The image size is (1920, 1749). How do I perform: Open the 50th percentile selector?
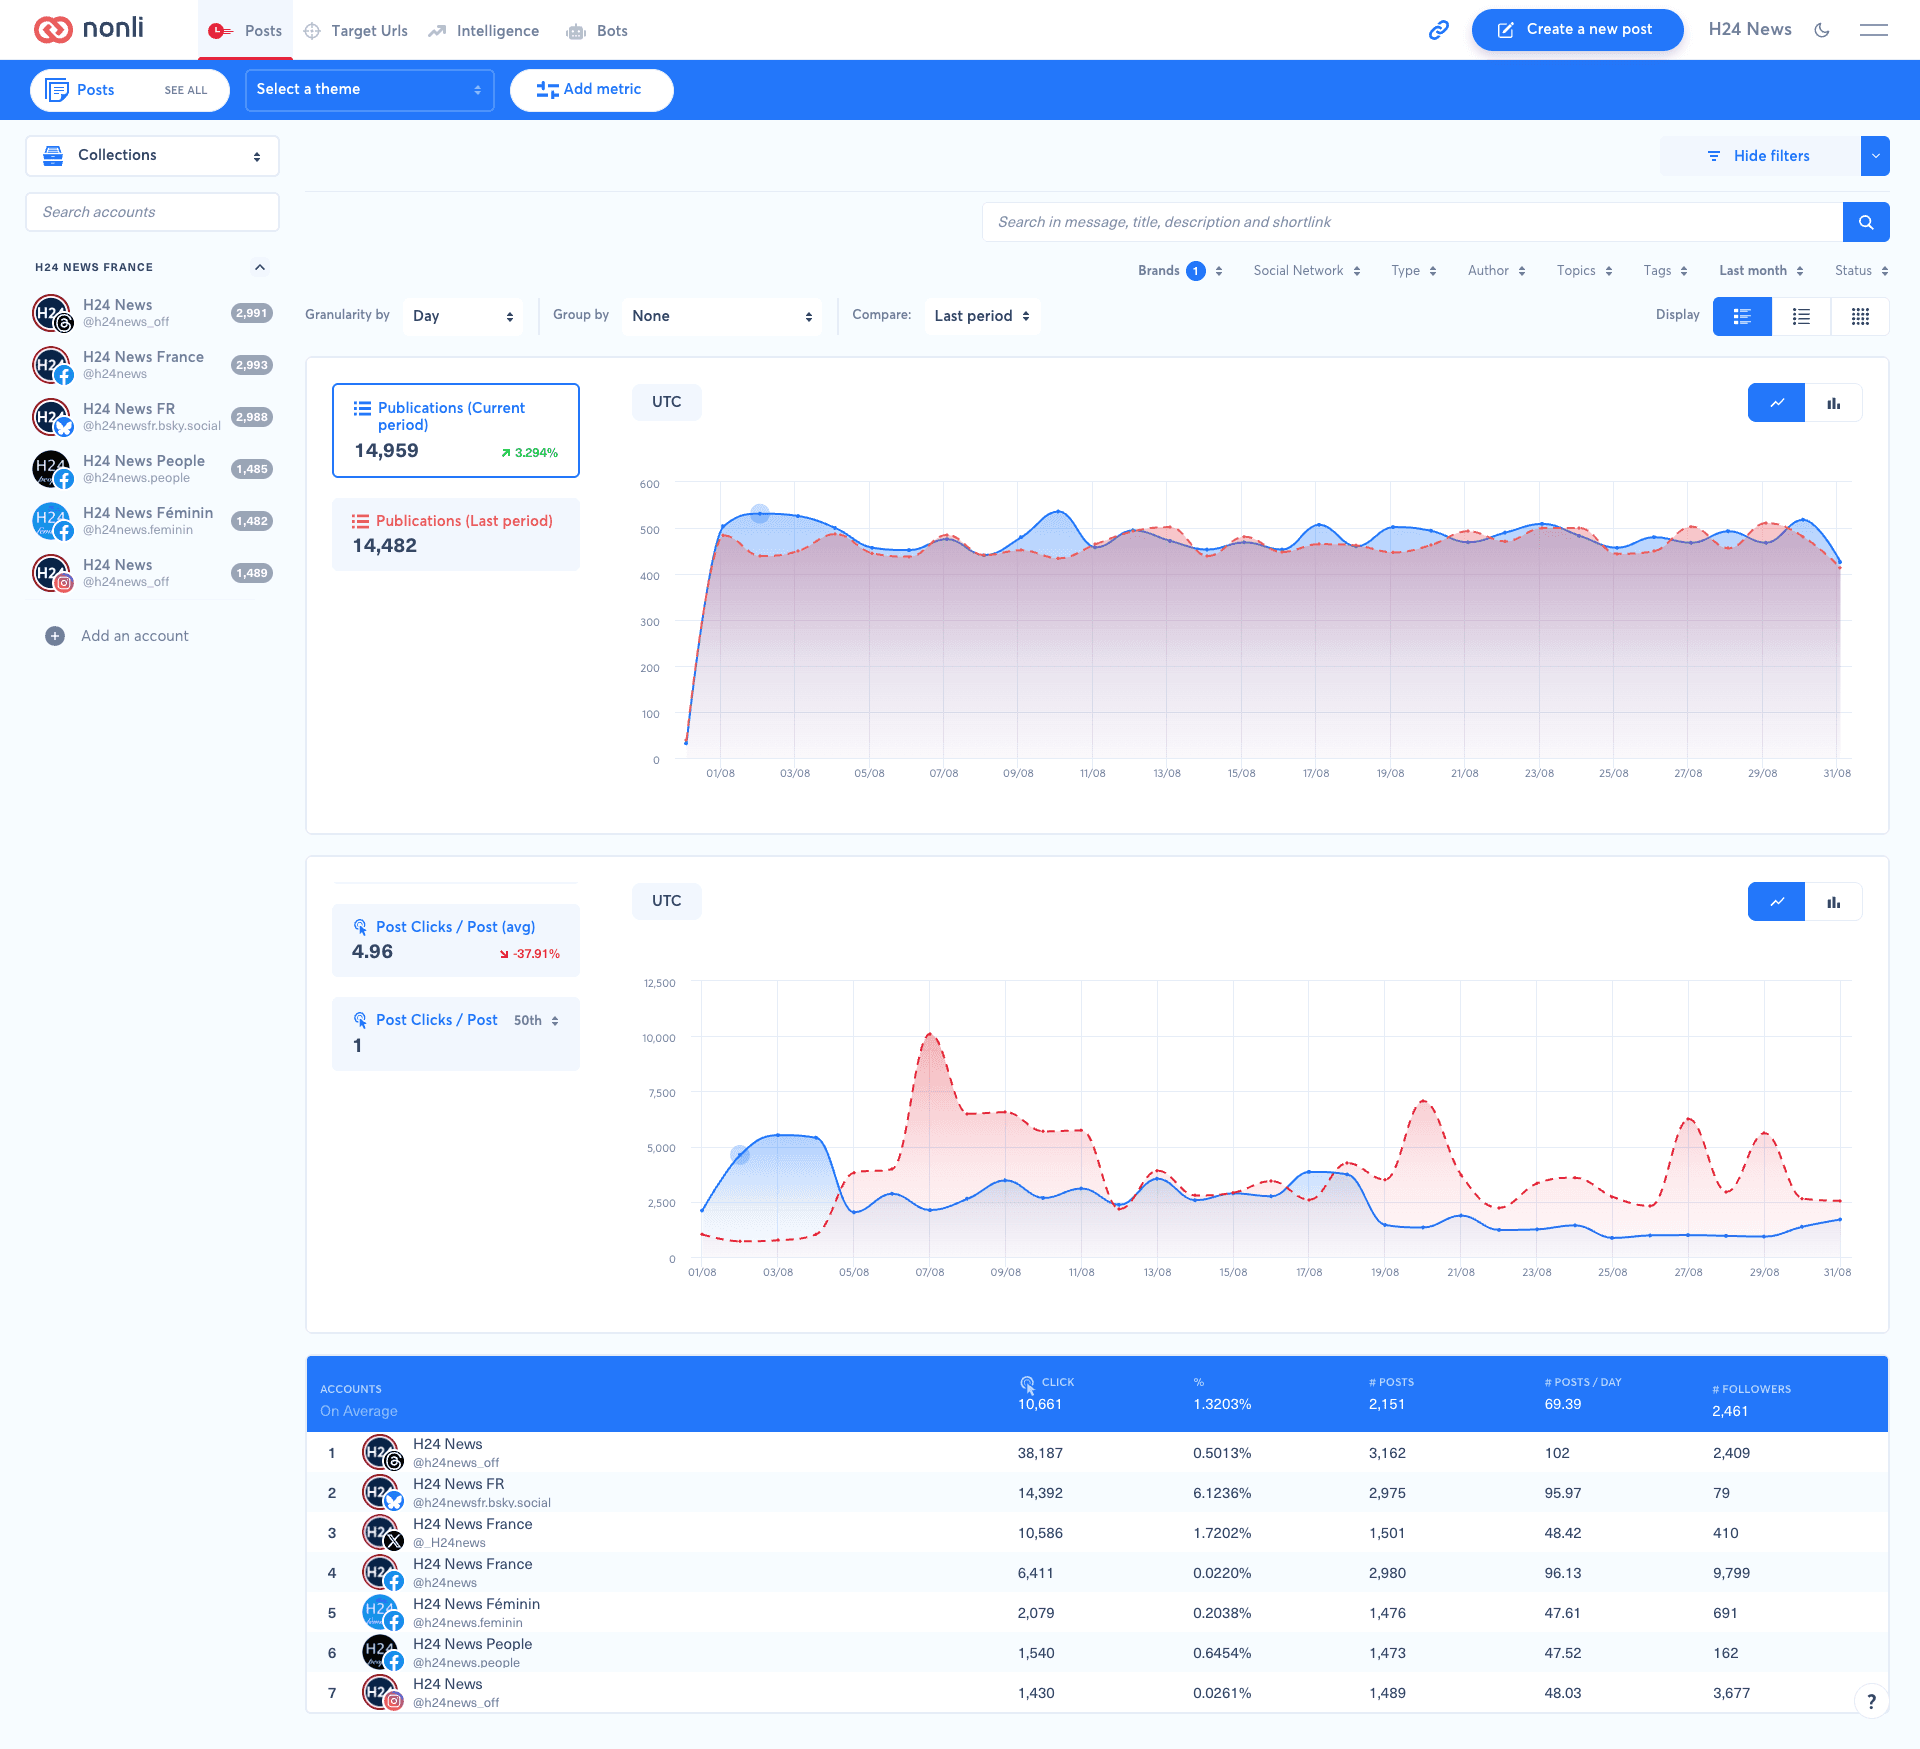point(537,1021)
